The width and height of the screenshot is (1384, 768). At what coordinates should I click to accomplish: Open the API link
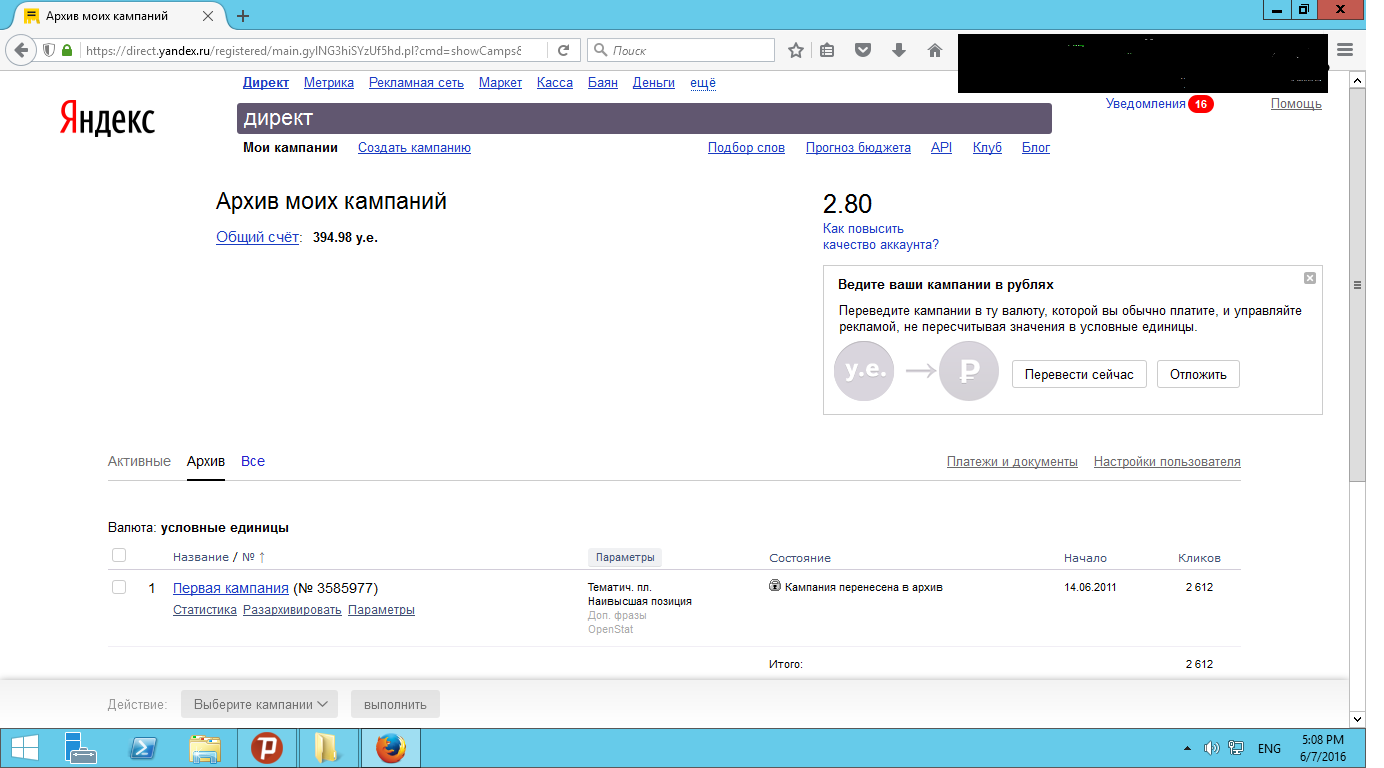(941, 147)
